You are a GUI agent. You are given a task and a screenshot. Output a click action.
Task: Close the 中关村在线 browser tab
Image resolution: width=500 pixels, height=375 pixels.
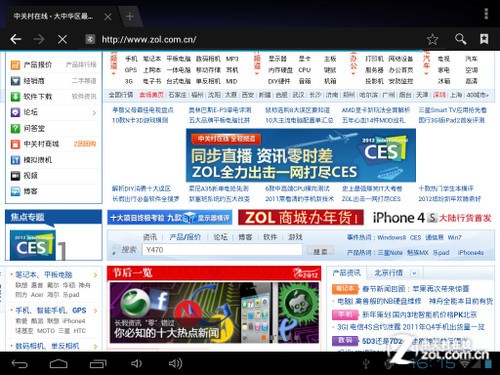point(108,17)
